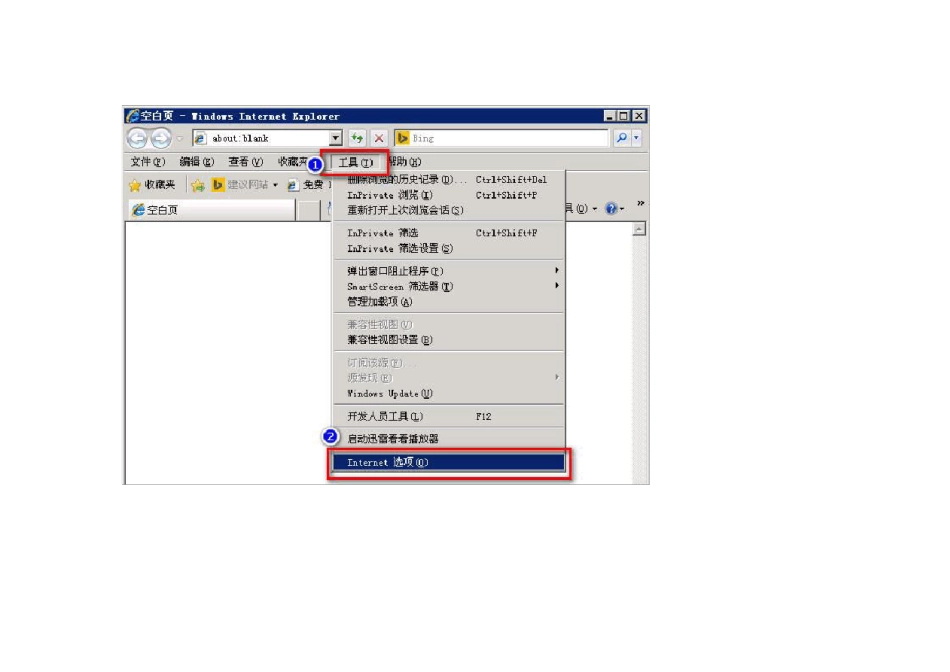Choose 删除浏览的历史记录(D) menu item

coord(448,179)
